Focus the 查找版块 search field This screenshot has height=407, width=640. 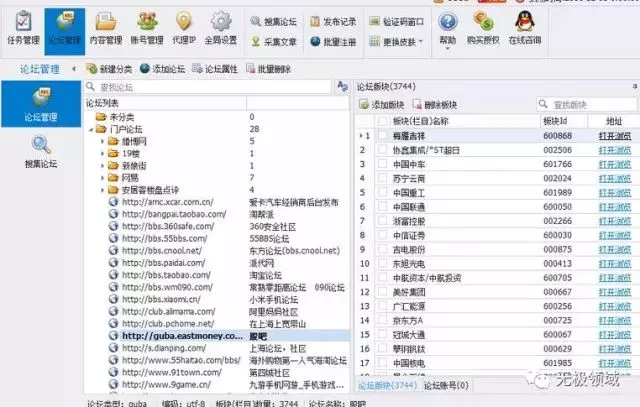587,105
